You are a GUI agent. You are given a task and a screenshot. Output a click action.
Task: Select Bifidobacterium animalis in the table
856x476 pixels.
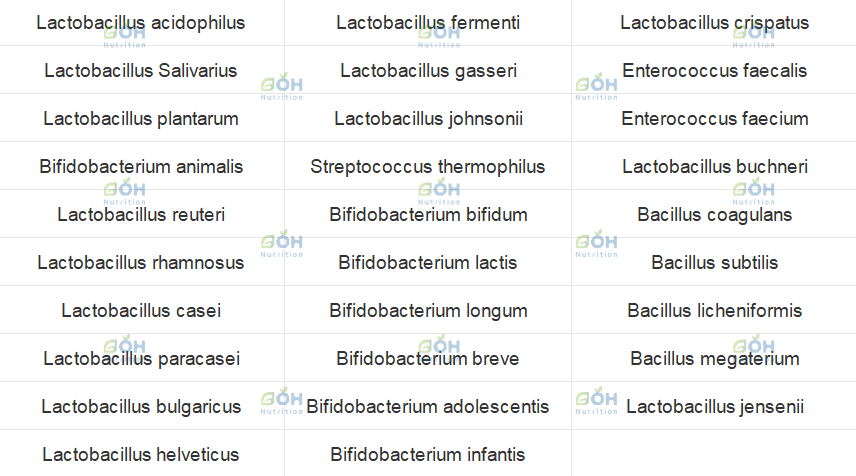pyautogui.click(x=141, y=167)
